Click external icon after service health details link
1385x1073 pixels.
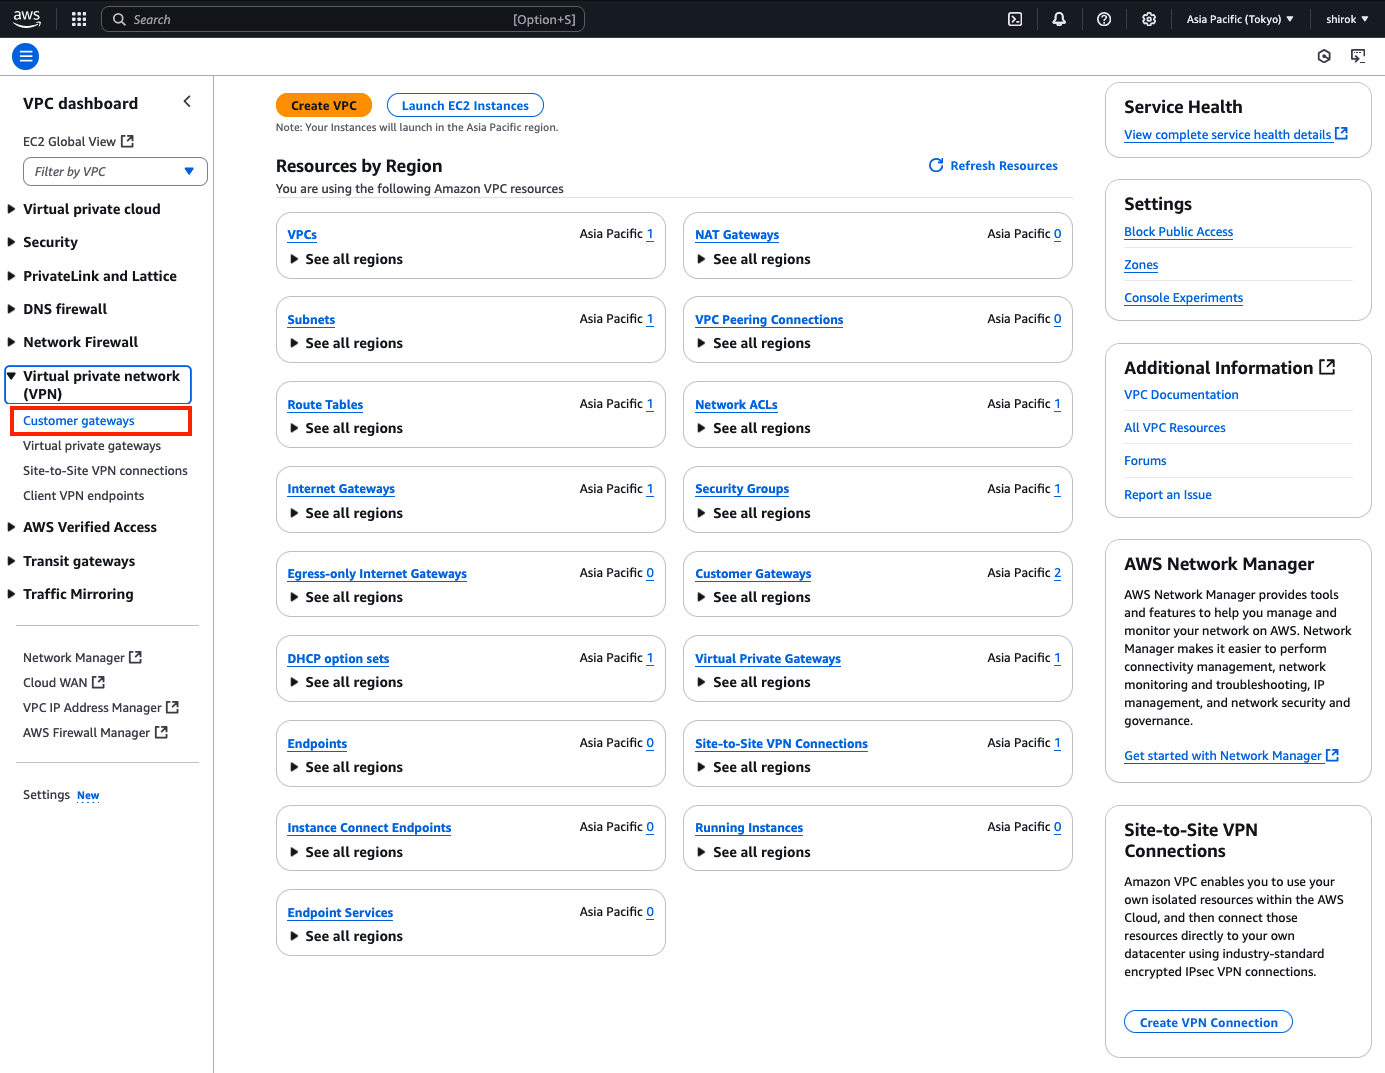(1341, 133)
